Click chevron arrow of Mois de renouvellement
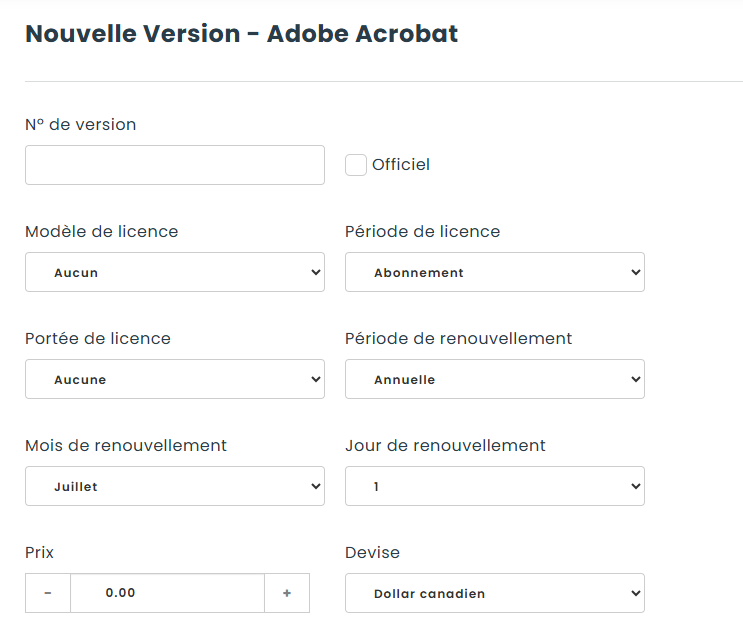The height and width of the screenshot is (626, 743). [x=316, y=486]
